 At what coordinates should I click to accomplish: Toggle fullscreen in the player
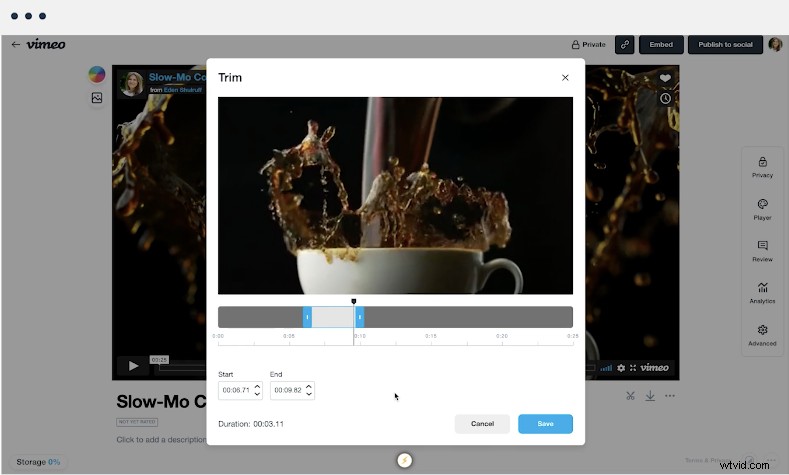pos(633,368)
